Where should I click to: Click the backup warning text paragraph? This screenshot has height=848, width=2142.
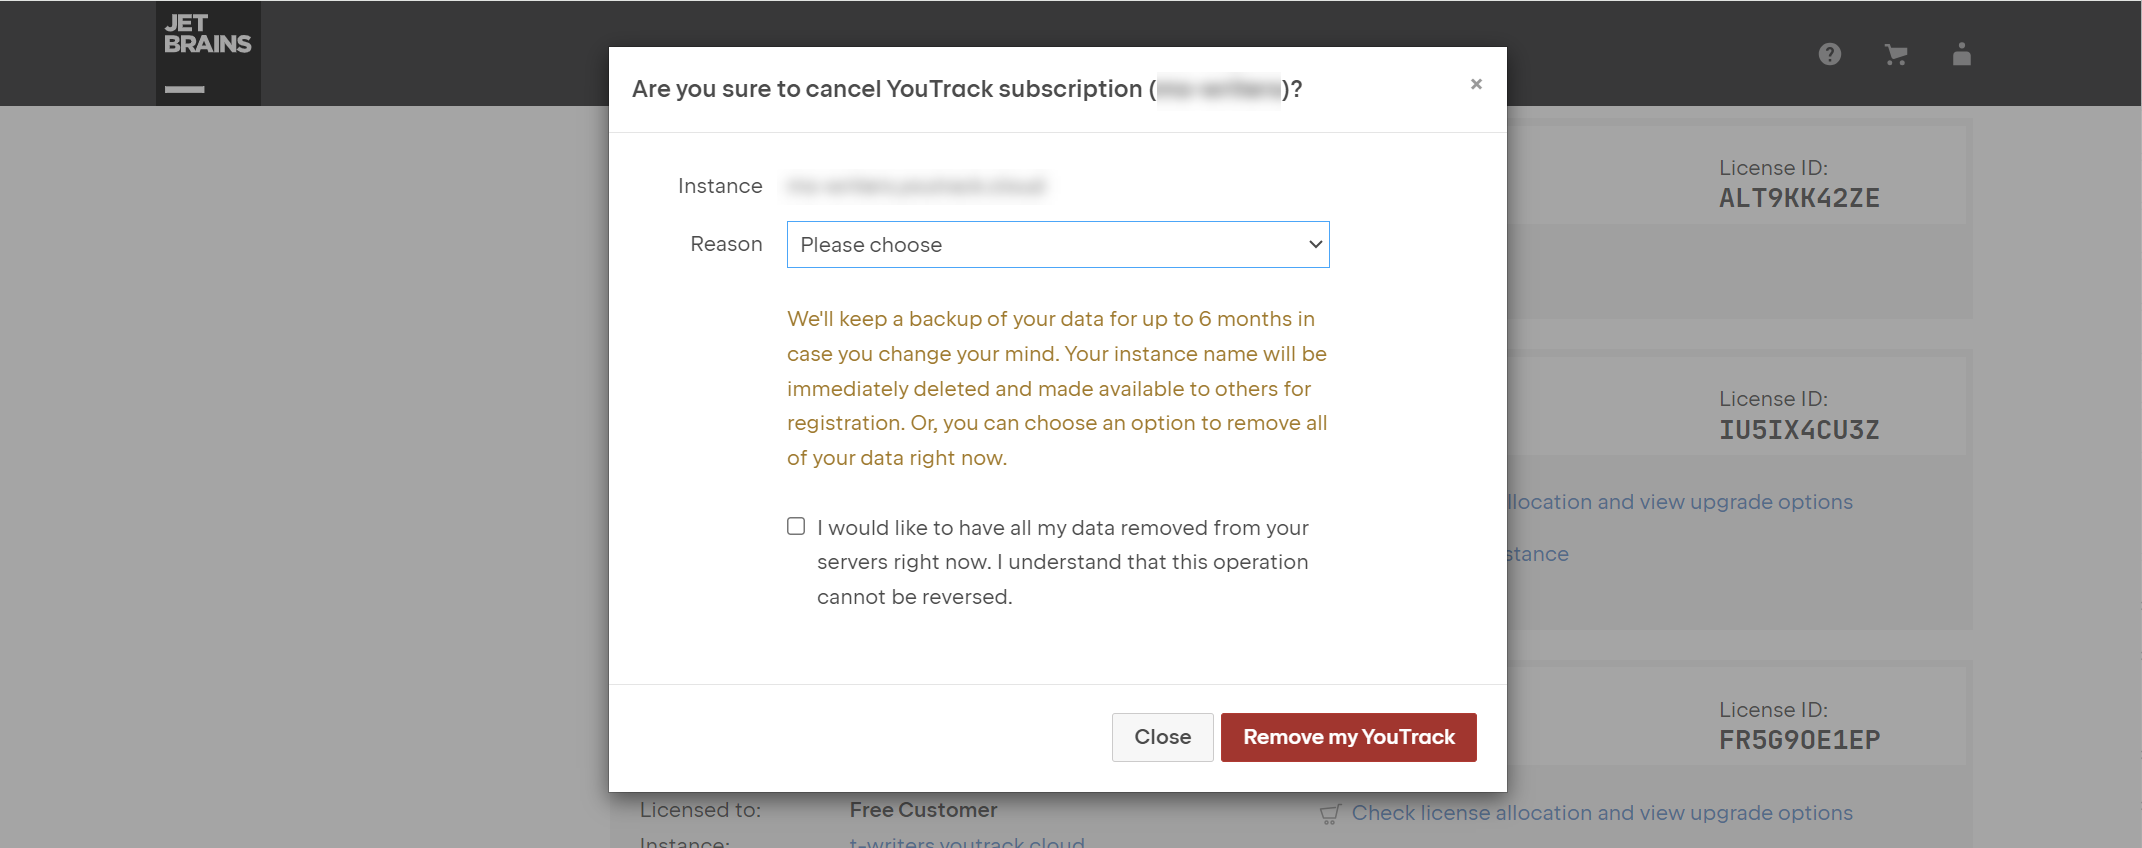[1057, 388]
